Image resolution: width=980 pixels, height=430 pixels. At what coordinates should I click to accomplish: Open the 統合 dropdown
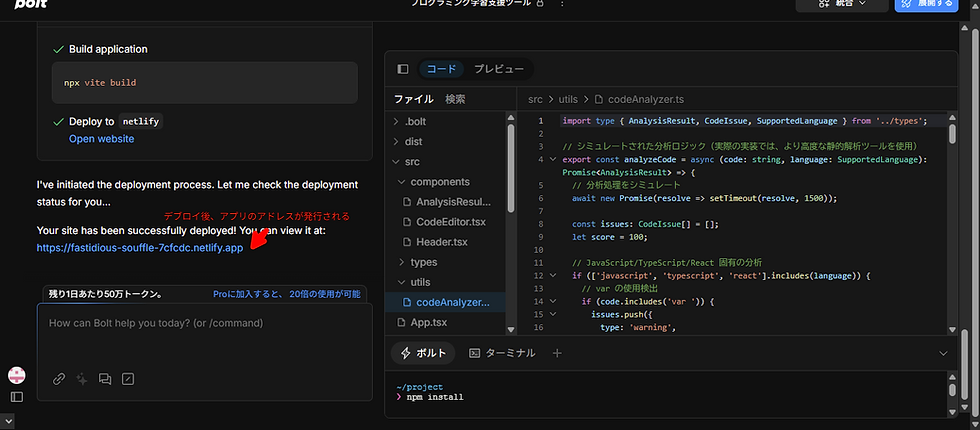[x=842, y=4]
